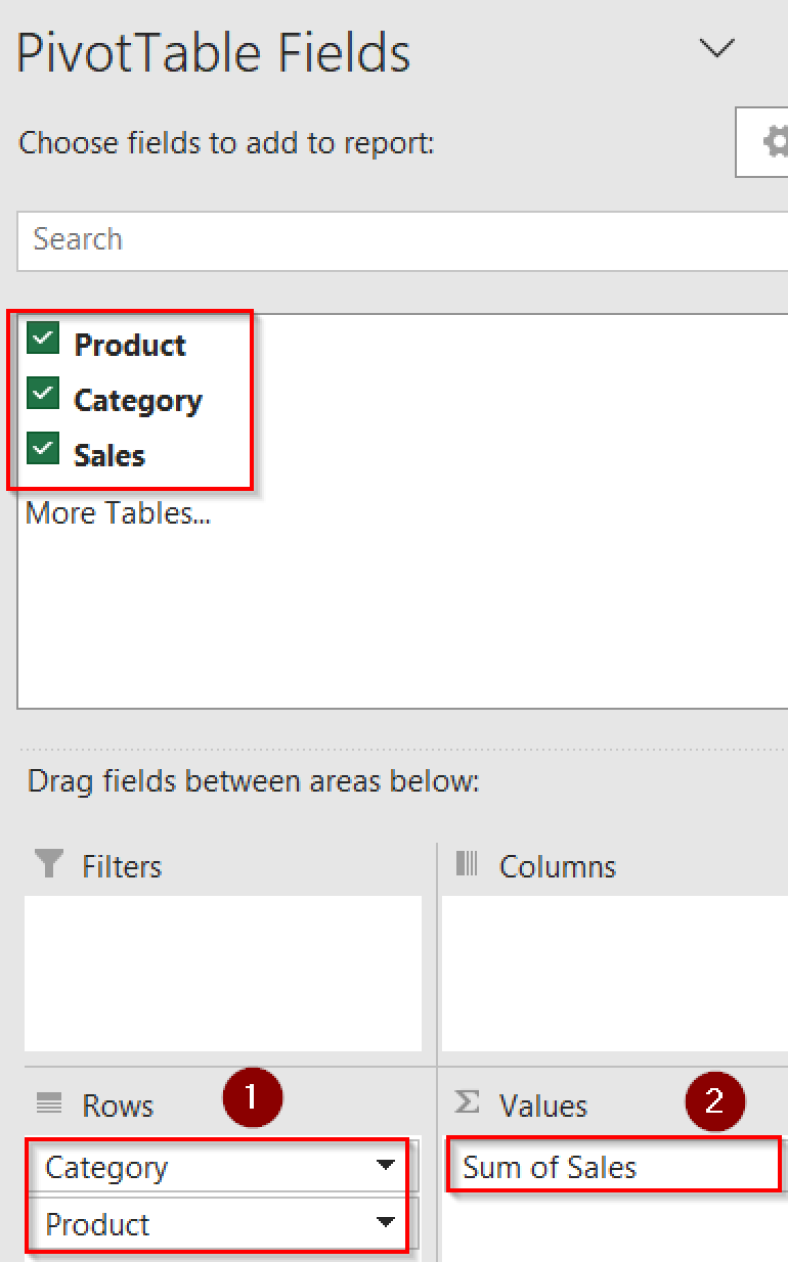Screen dimensions: 788x1262
Task: Open the Category field dropdown in Rows
Action: [x=386, y=1166]
